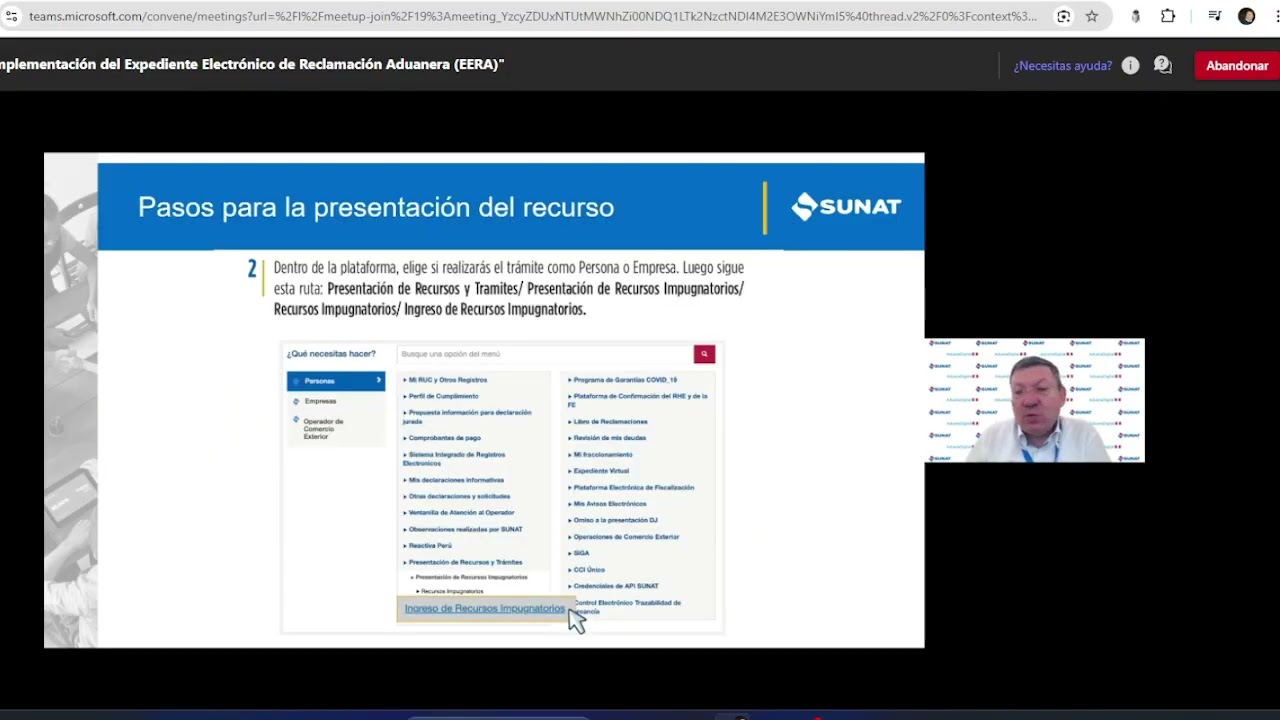Screen dimensions: 1280x720
Task: Select the Personas tab in the menu
Action: coord(336,381)
